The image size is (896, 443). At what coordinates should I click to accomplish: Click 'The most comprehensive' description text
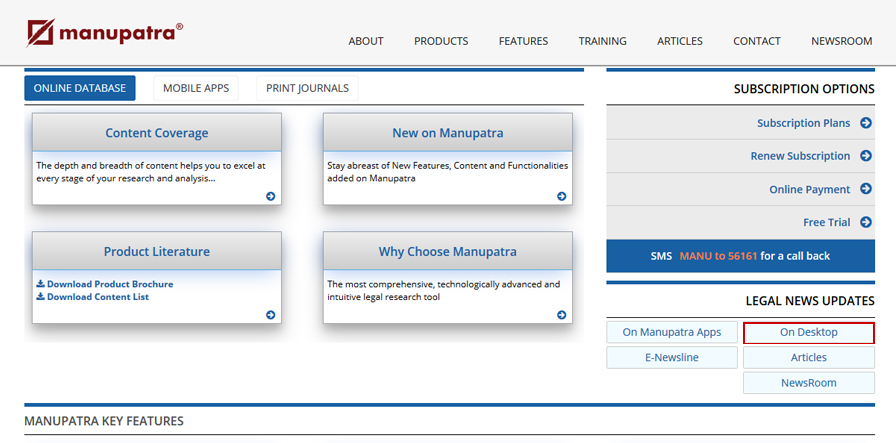[x=443, y=290]
